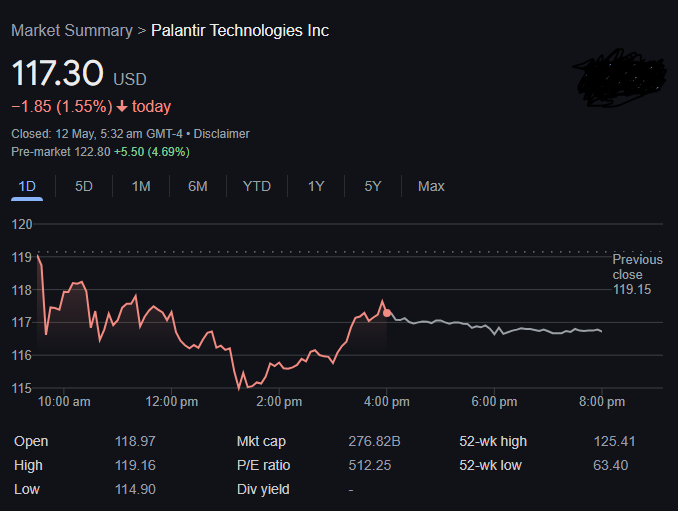This screenshot has height=511, width=678.
Task: Switch to the 5Y tab
Action: (x=372, y=186)
